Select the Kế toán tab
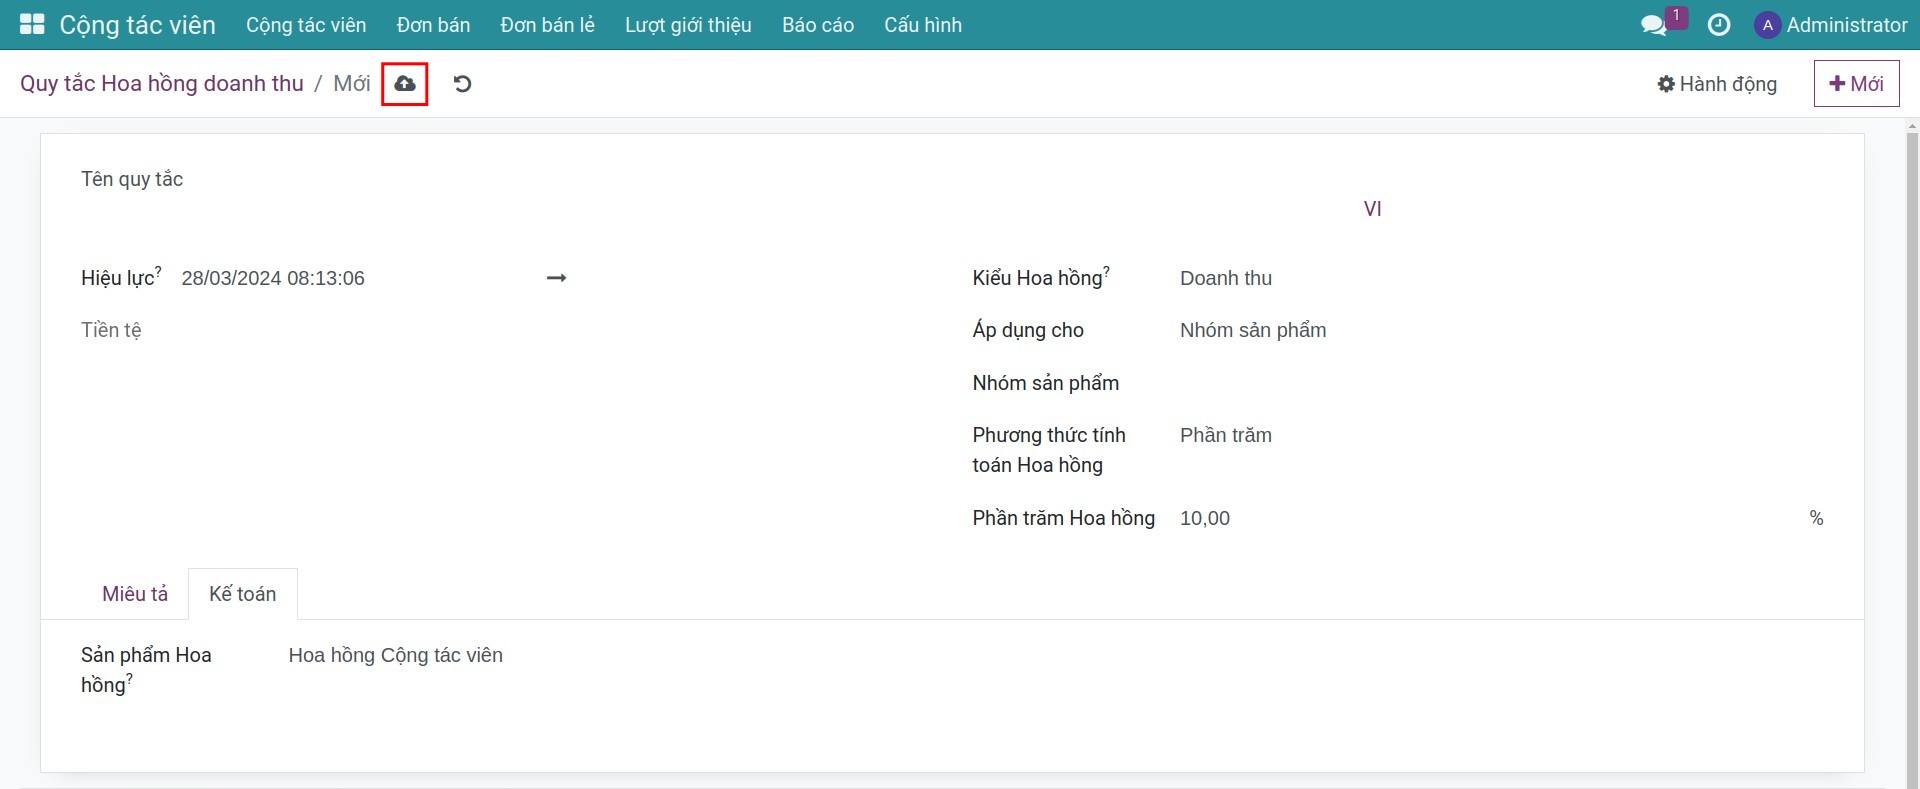This screenshot has height=789, width=1920. pyautogui.click(x=243, y=594)
